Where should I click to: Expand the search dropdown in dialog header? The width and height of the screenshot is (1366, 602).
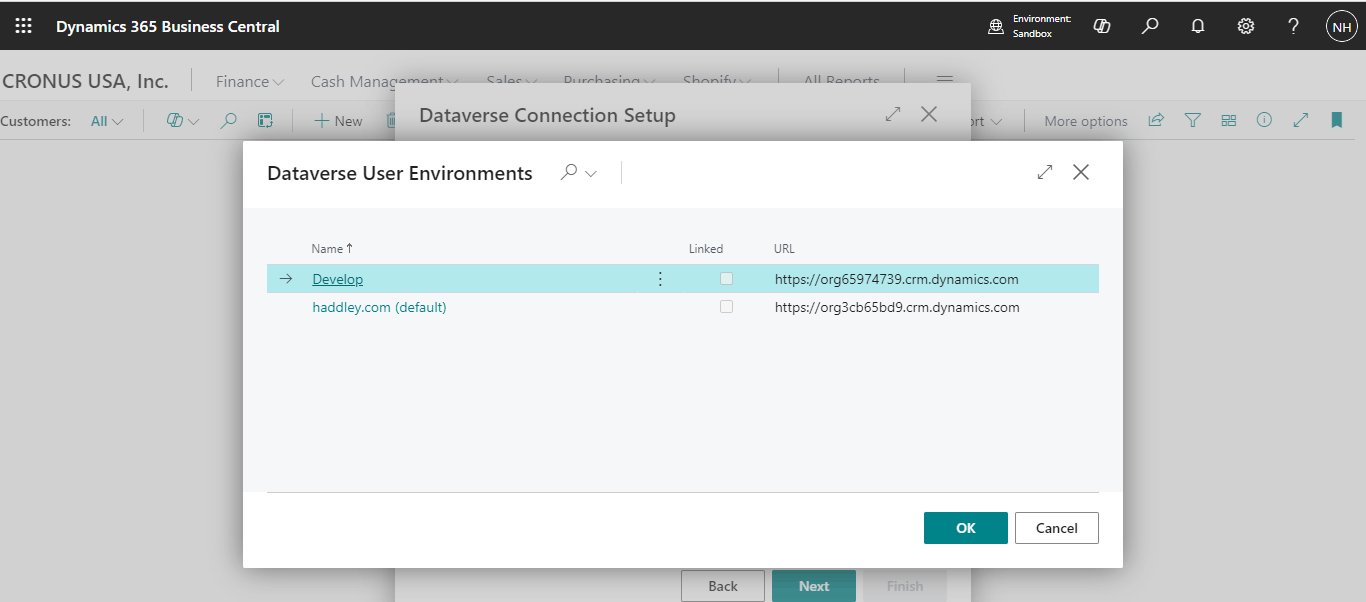click(x=579, y=173)
